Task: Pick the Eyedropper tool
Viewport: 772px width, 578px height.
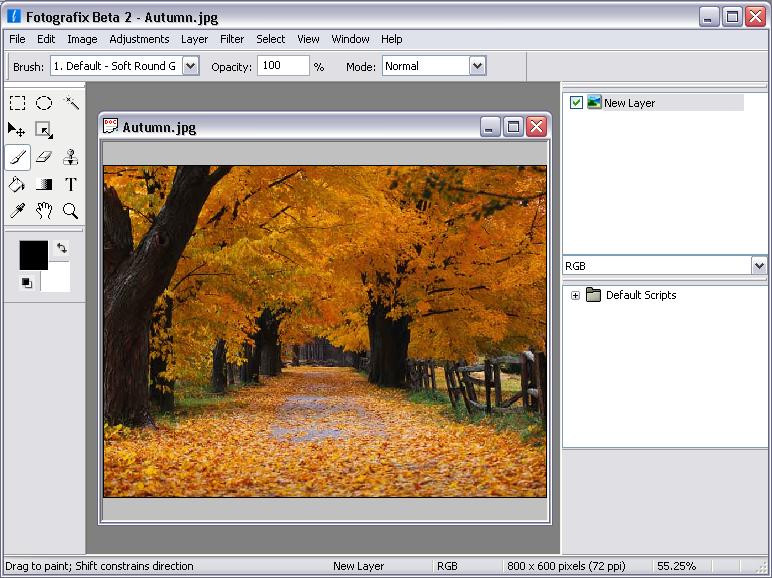Action: 18,211
